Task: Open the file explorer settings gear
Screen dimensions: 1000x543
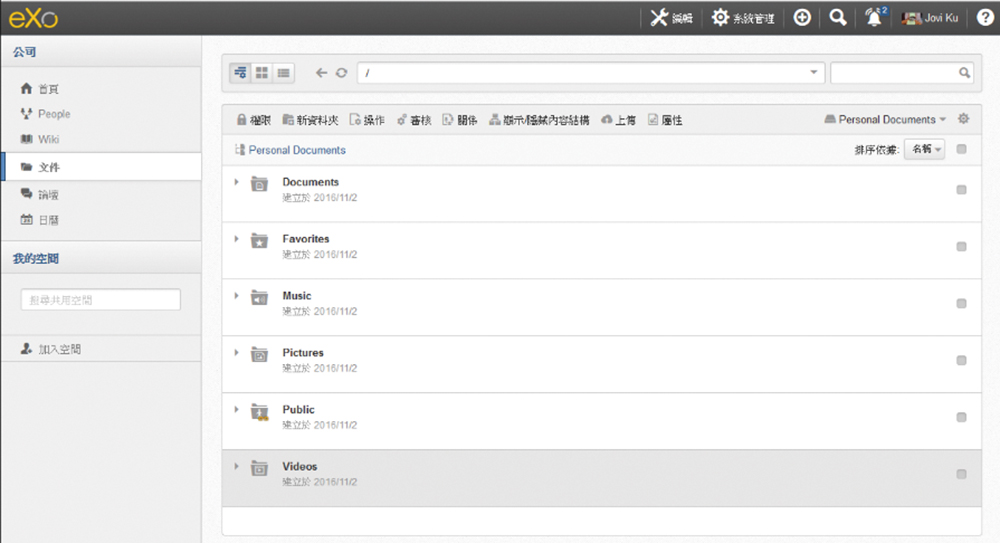Action: [964, 119]
